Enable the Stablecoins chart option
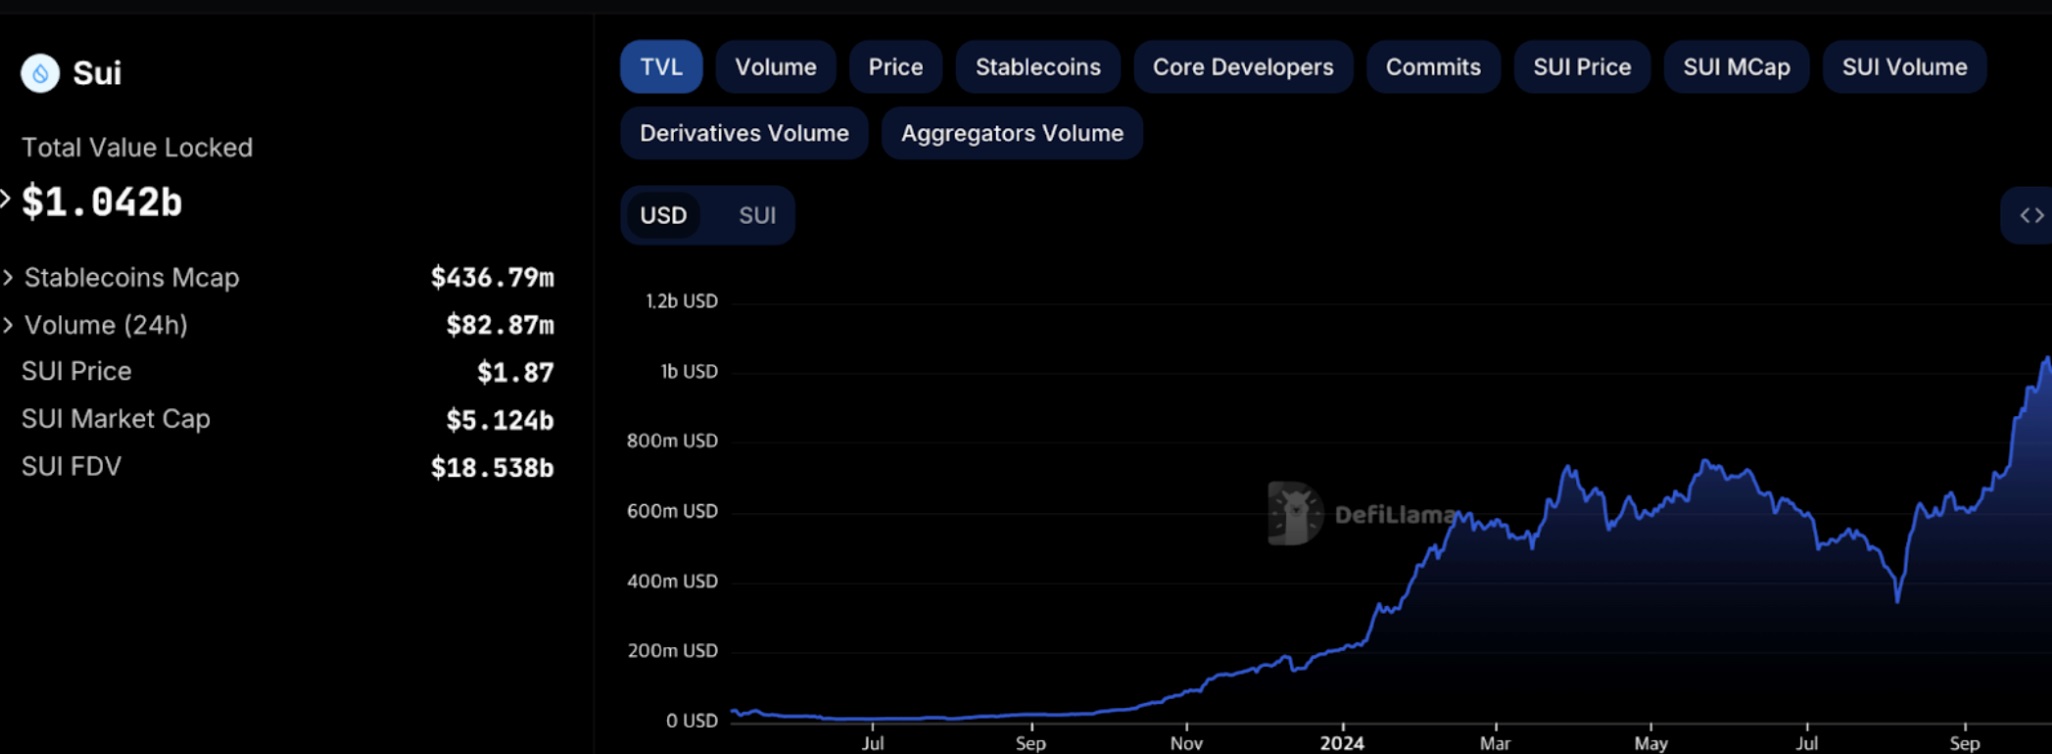Screen dimensions: 2052x754 (x=1038, y=67)
